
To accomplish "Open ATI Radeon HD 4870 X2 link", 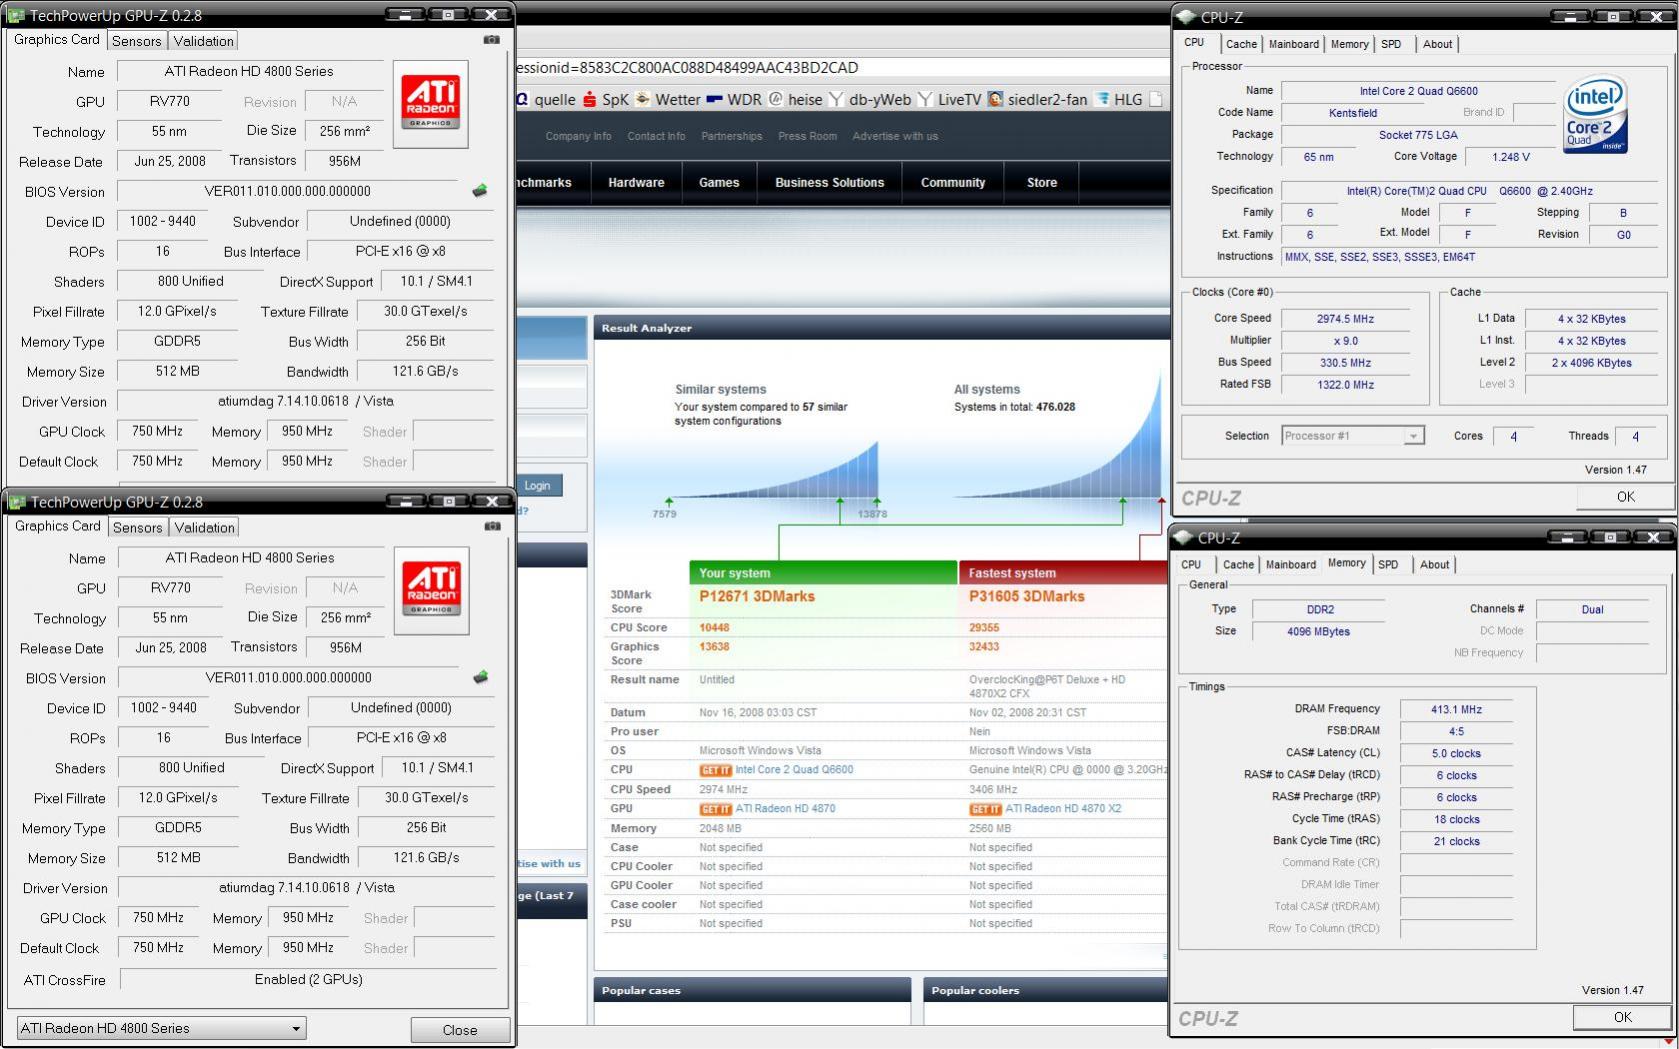I will [x=1063, y=809].
